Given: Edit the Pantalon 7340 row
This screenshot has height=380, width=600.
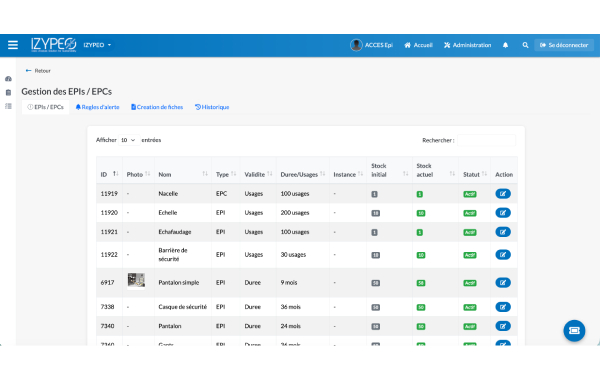Looking at the screenshot, I should tap(503, 326).
